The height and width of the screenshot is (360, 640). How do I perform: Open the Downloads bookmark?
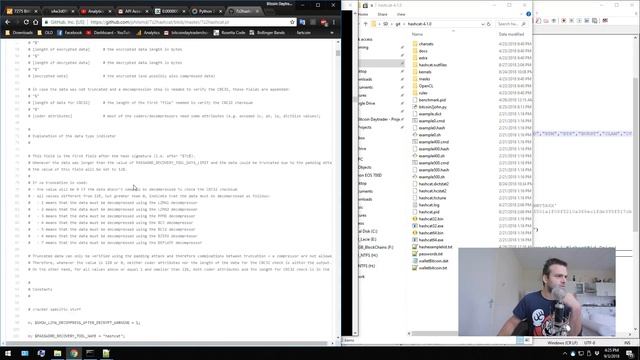(x=19, y=33)
